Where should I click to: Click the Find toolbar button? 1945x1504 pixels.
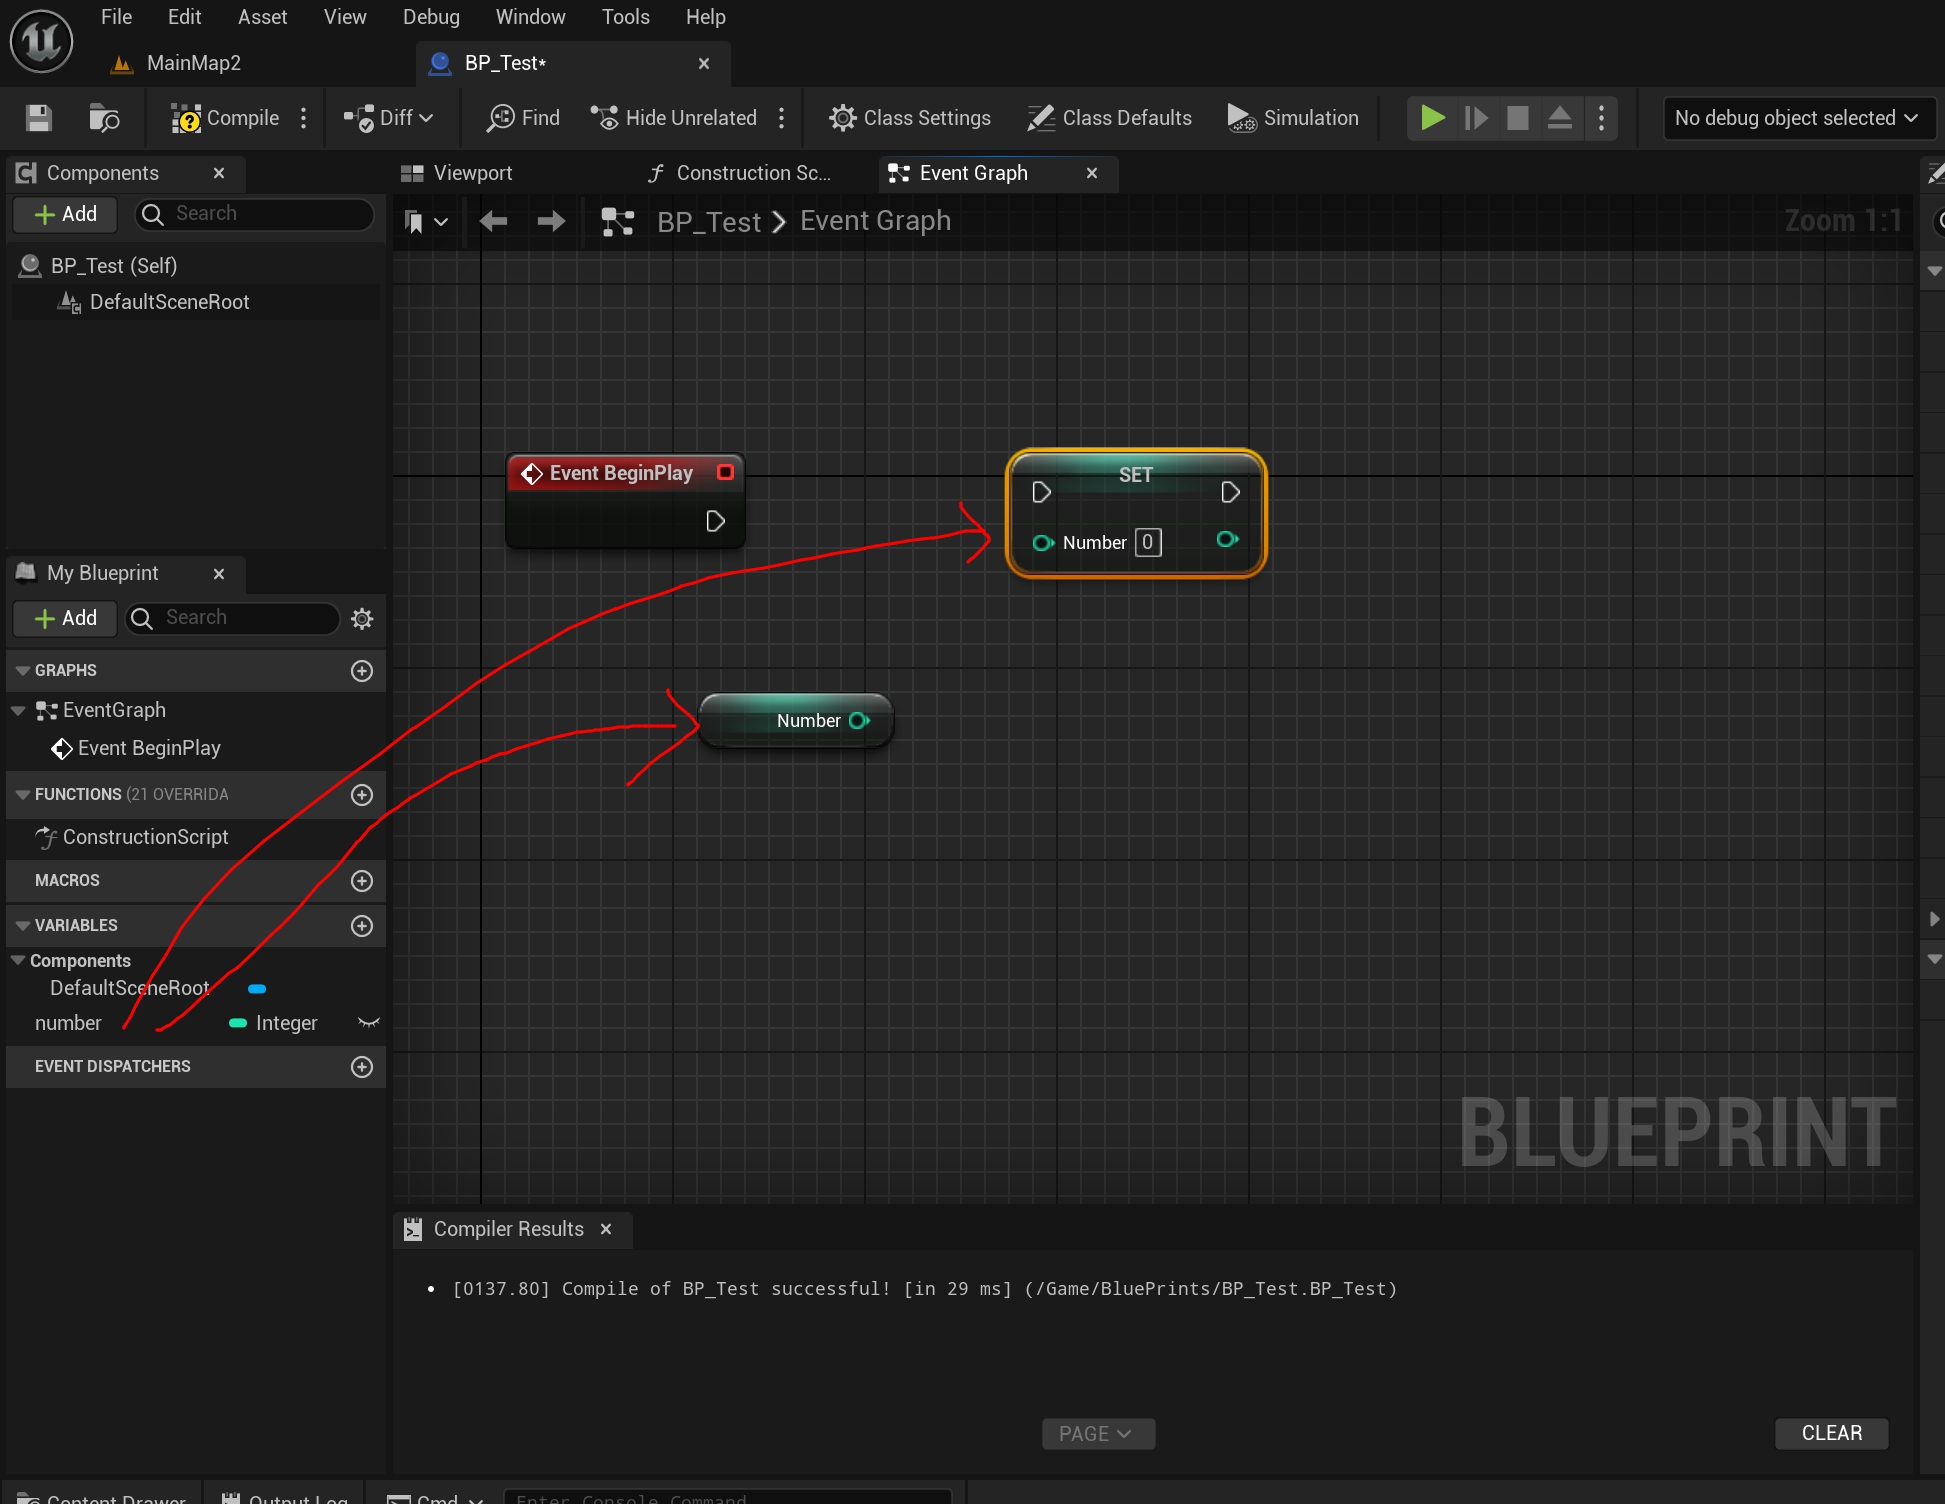coord(523,118)
